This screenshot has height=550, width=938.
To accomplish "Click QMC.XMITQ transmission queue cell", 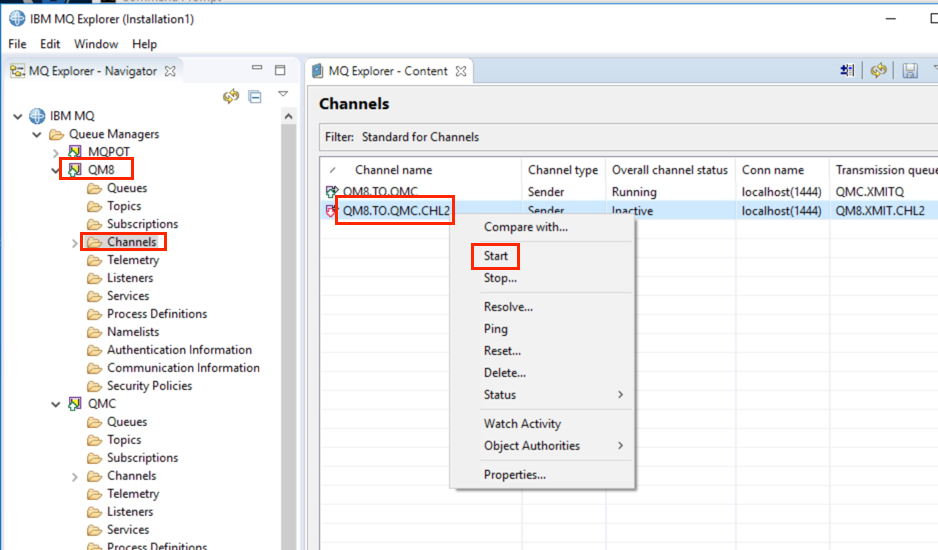I will tap(870, 192).
